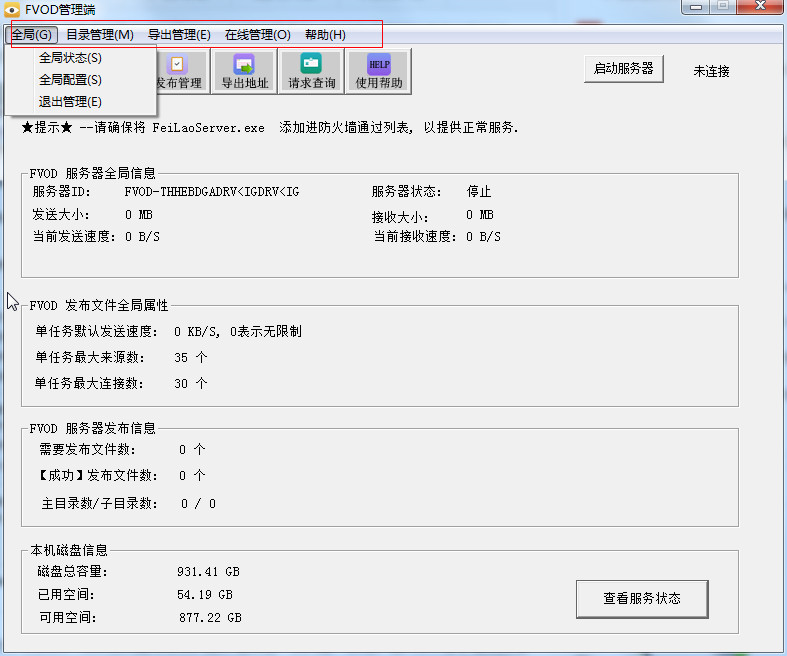Open the 导出管理(E) menu
The height and width of the screenshot is (656, 787).
[179, 35]
